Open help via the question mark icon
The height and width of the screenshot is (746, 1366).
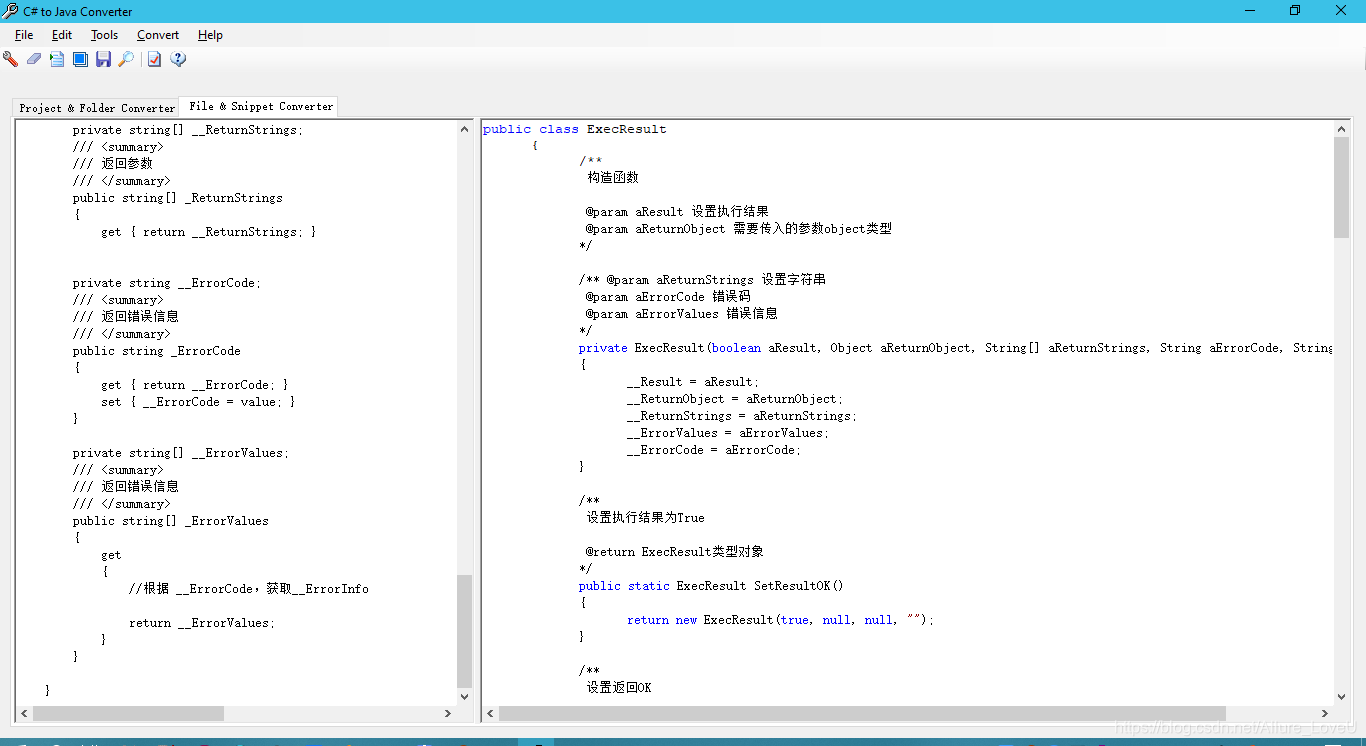tap(178, 59)
